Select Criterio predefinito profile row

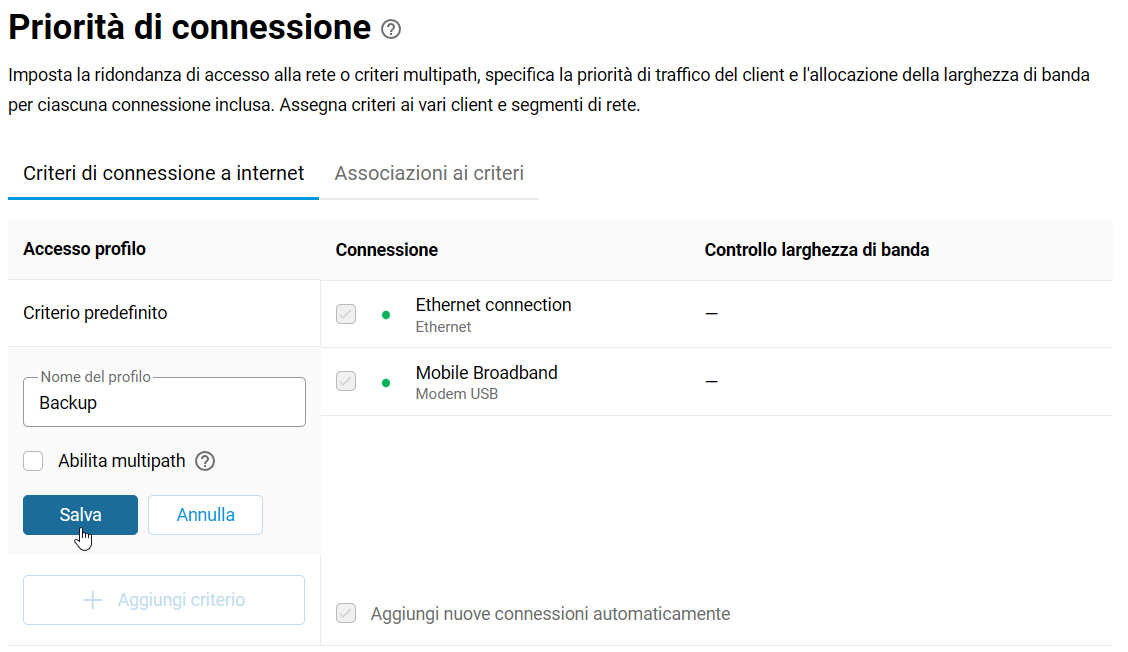(164, 313)
